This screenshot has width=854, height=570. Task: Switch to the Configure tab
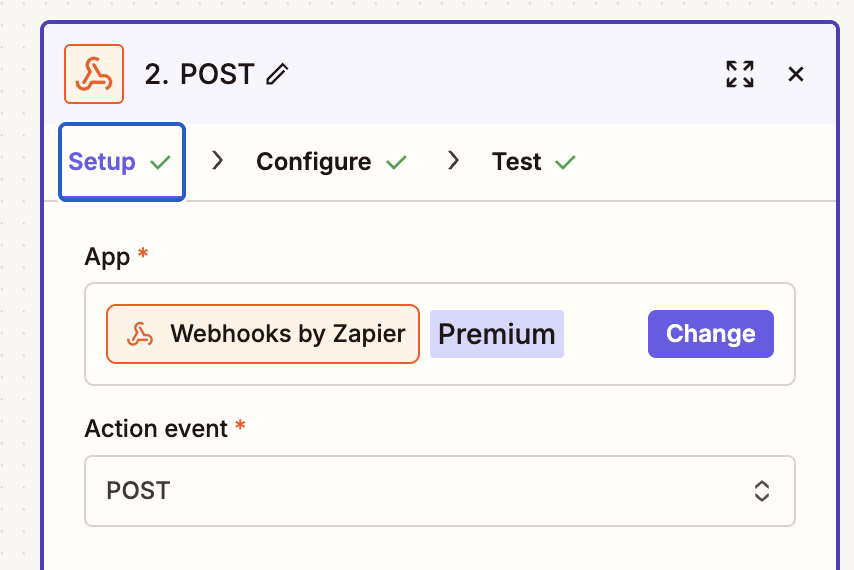pyautogui.click(x=313, y=162)
